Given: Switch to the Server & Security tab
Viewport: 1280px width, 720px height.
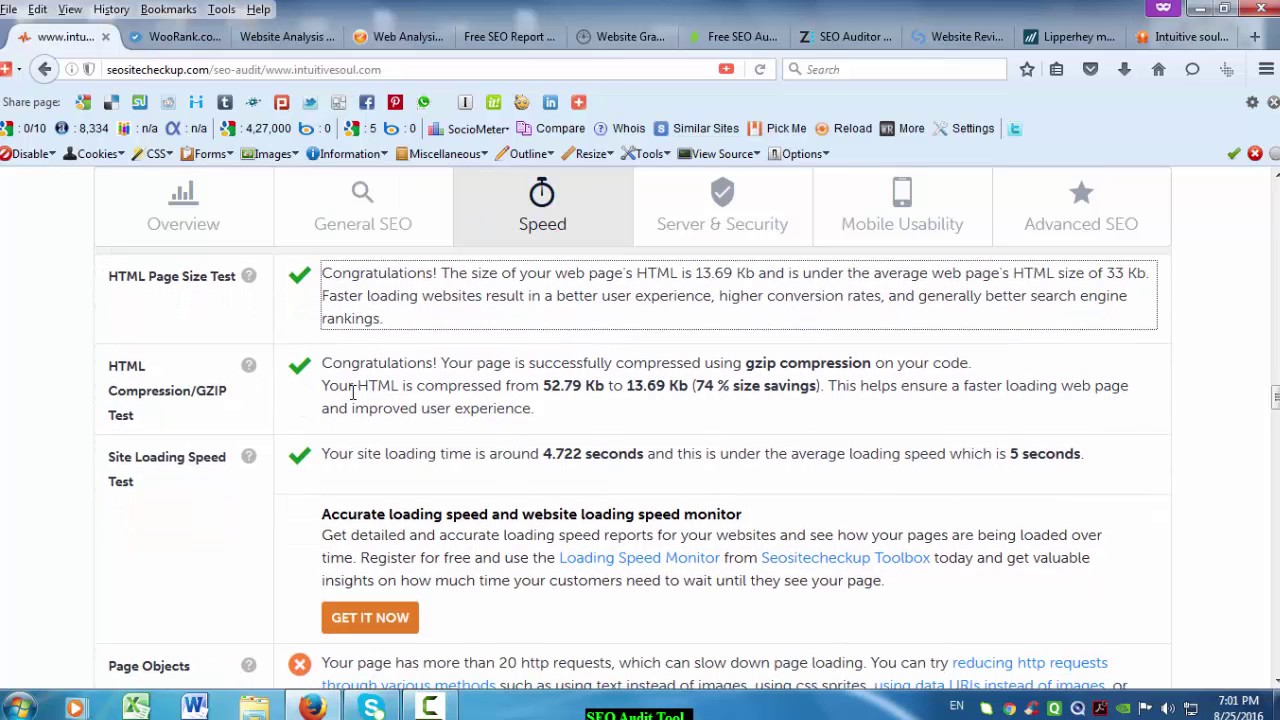Looking at the screenshot, I should pyautogui.click(x=722, y=207).
